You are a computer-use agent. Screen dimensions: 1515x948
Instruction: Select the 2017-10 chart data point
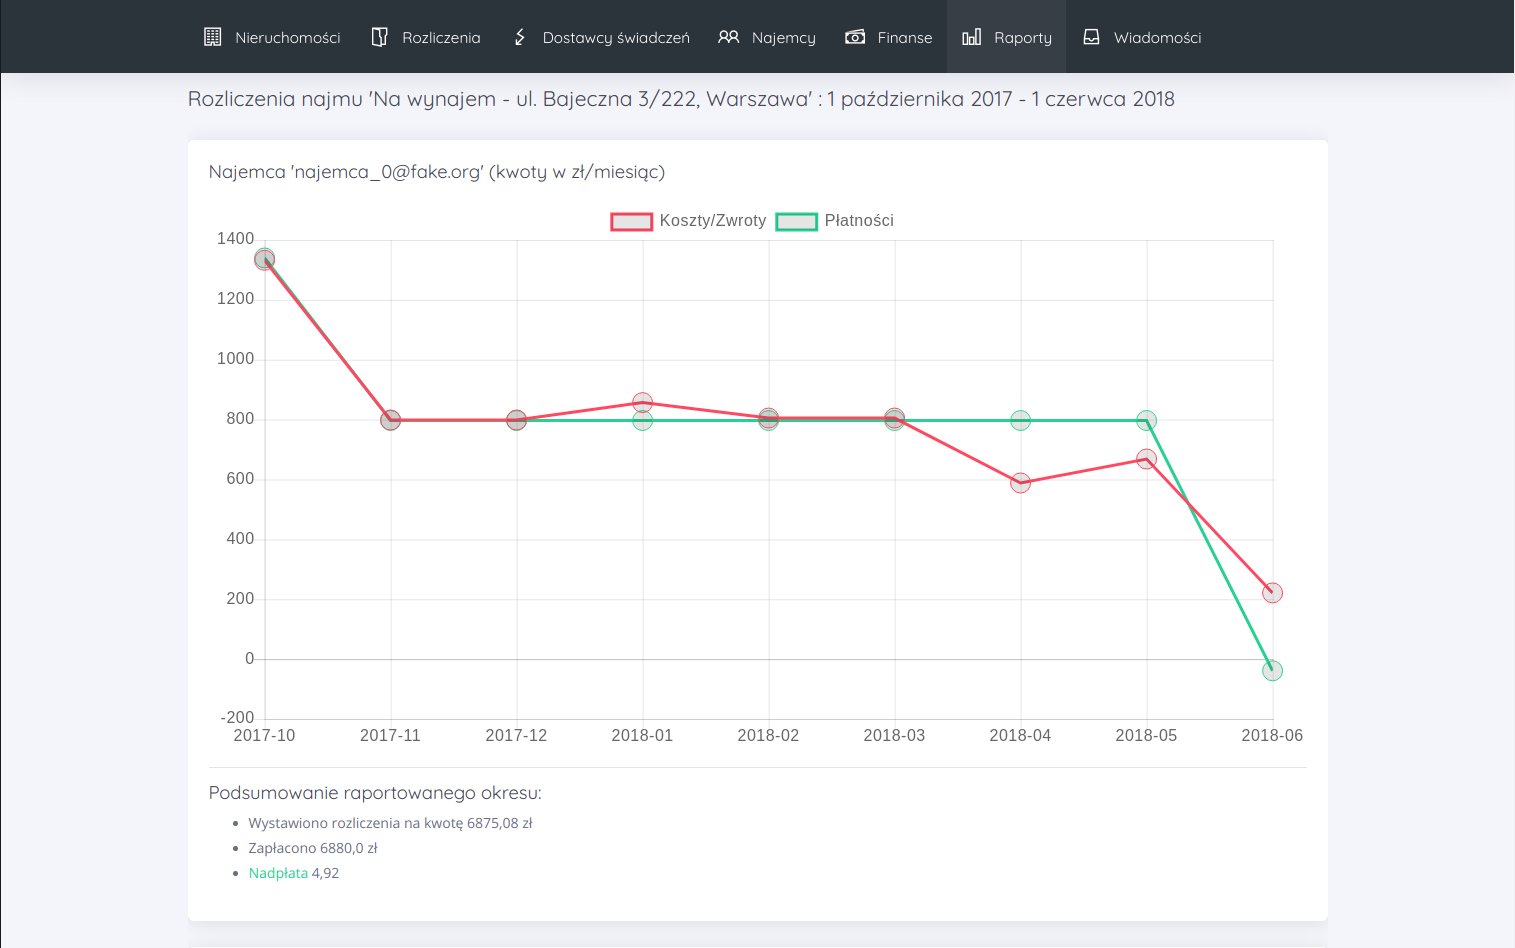click(264, 260)
